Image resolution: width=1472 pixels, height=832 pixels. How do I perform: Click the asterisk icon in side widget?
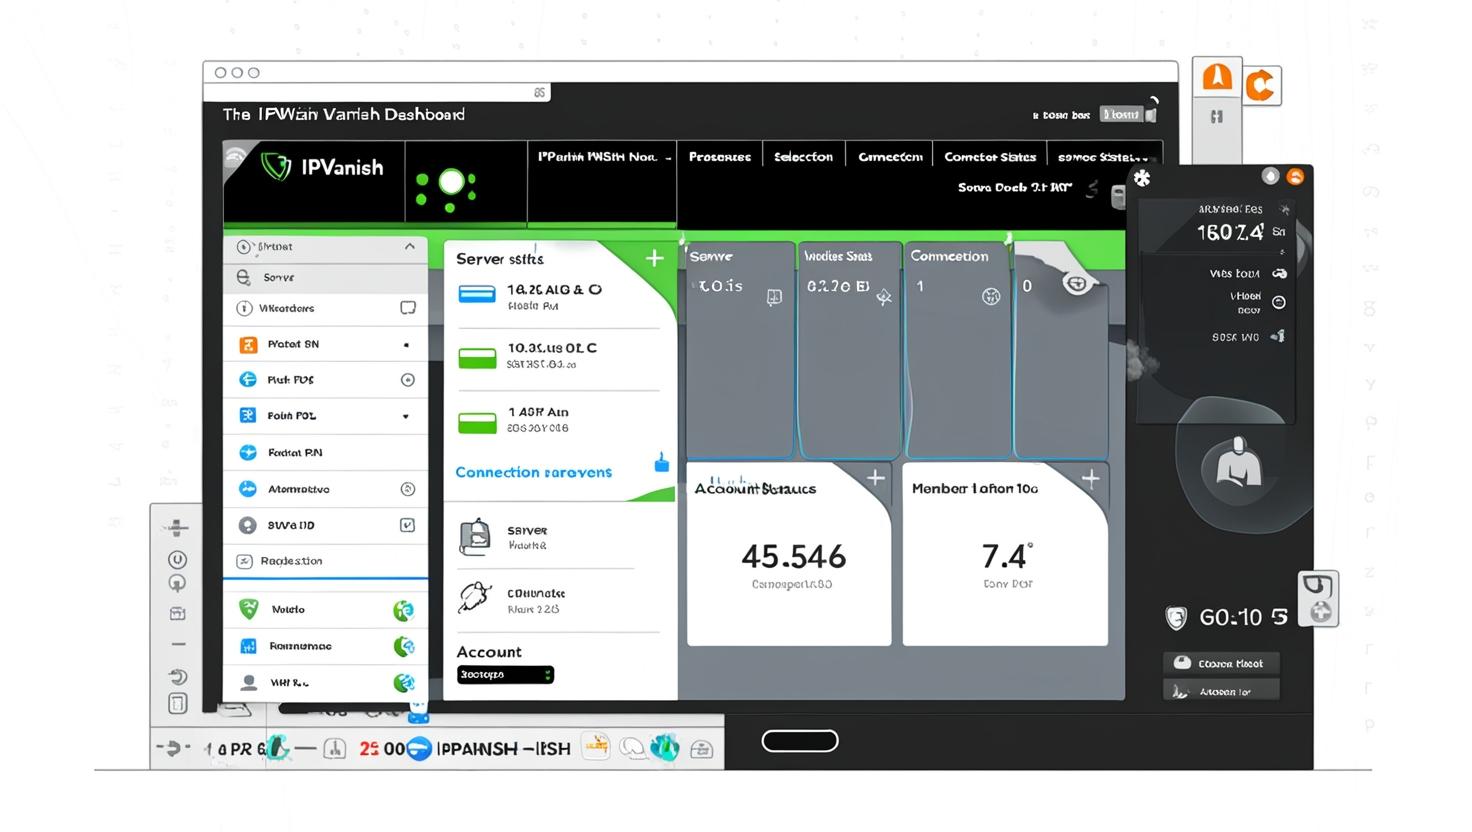(x=1142, y=178)
